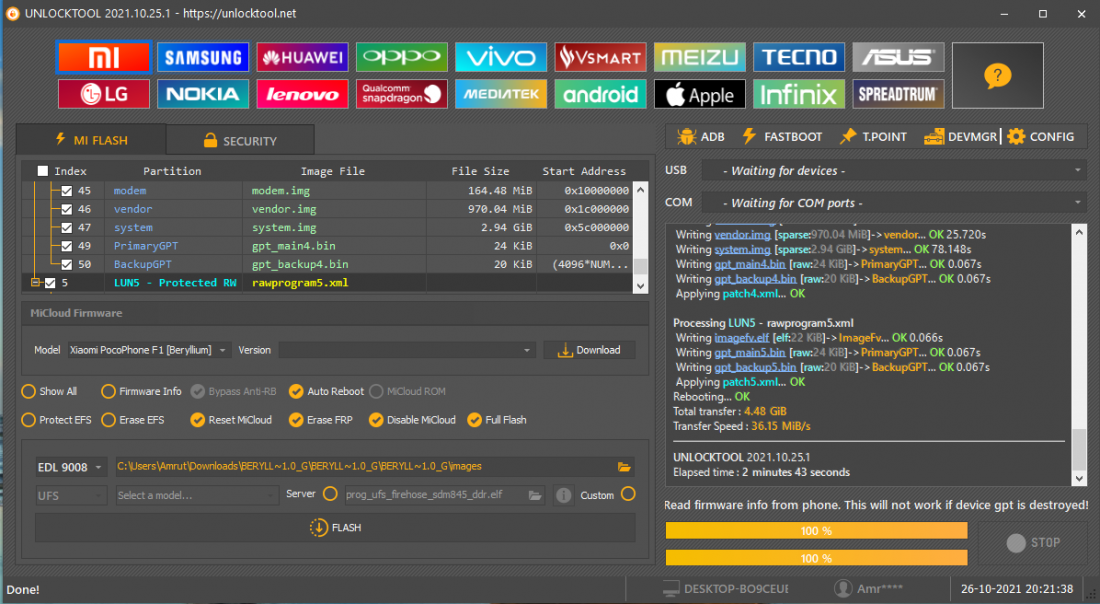Screen dimensions: 1100x604
Task: Click the STOP button
Action: tap(1033, 543)
